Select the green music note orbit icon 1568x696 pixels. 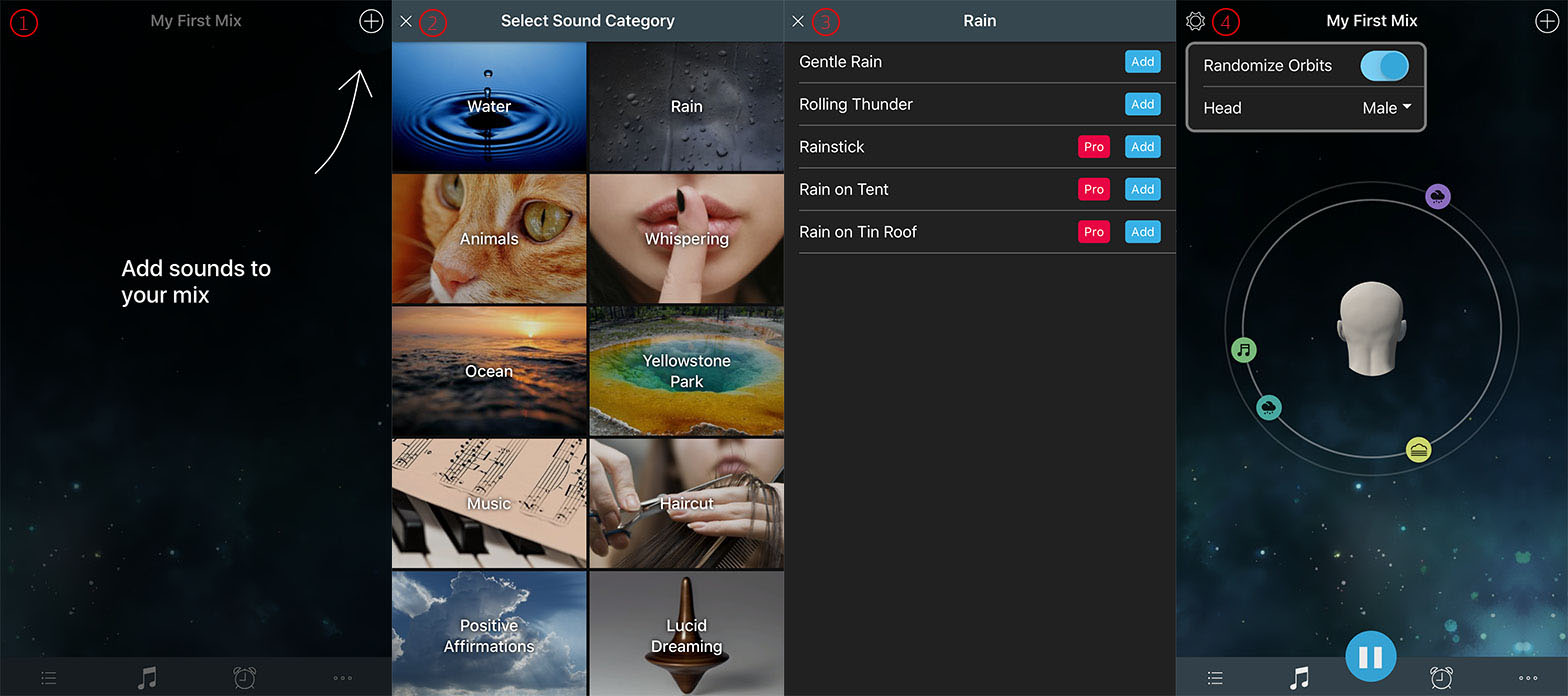(1243, 350)
